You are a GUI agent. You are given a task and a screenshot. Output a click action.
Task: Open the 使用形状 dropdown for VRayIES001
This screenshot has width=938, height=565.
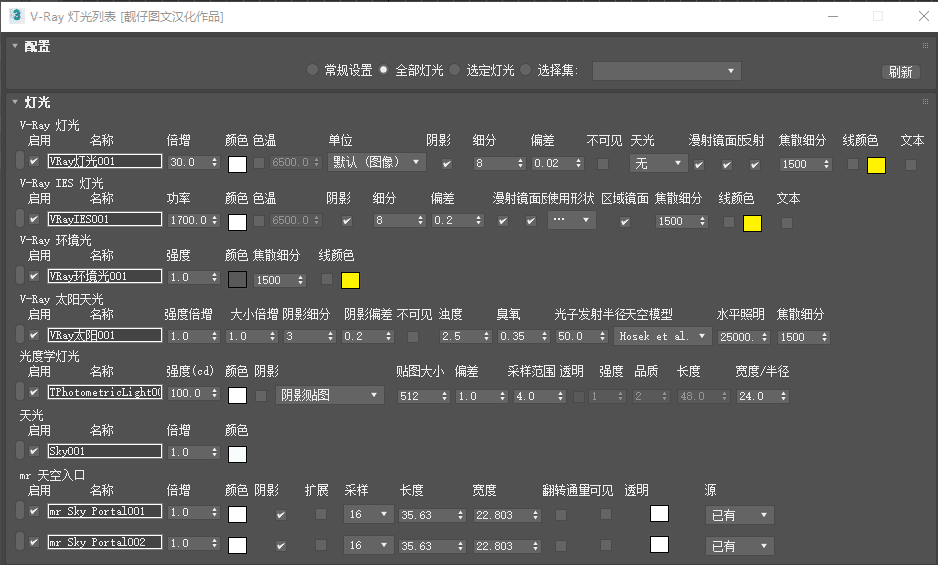click(571, 220)
